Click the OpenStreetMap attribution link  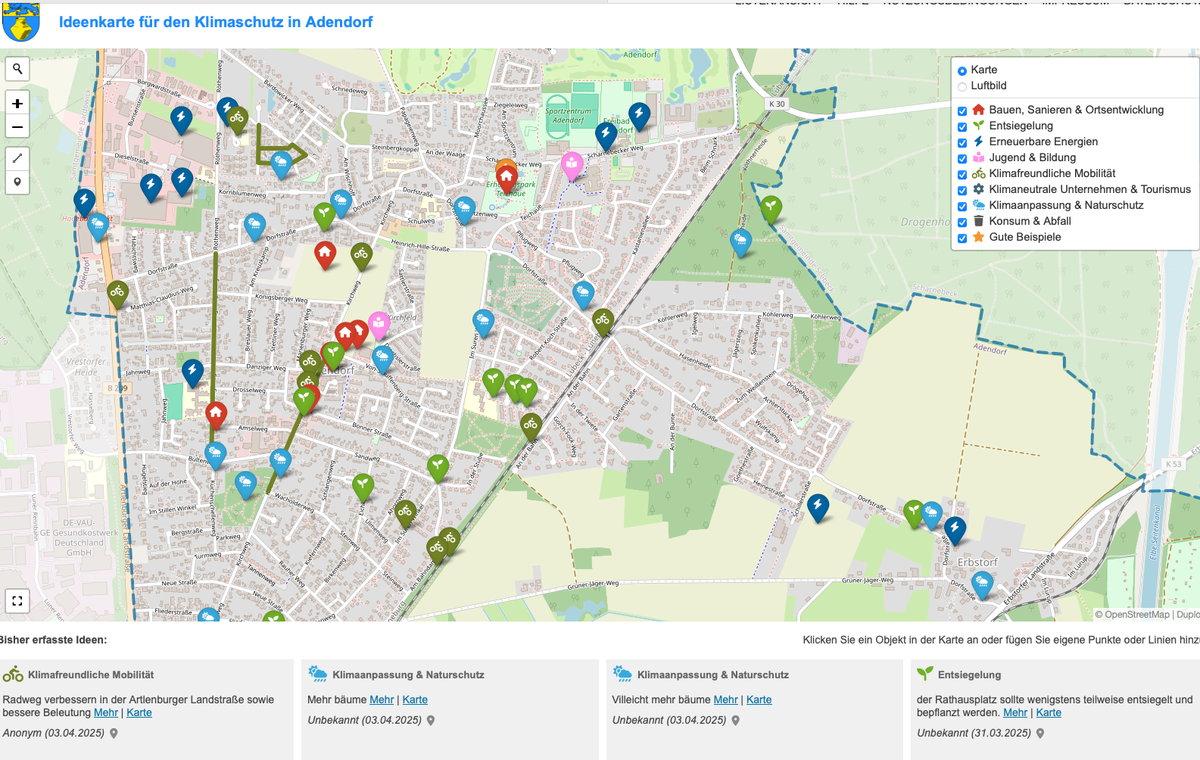pyautogui.click(x=1136, y=615)
